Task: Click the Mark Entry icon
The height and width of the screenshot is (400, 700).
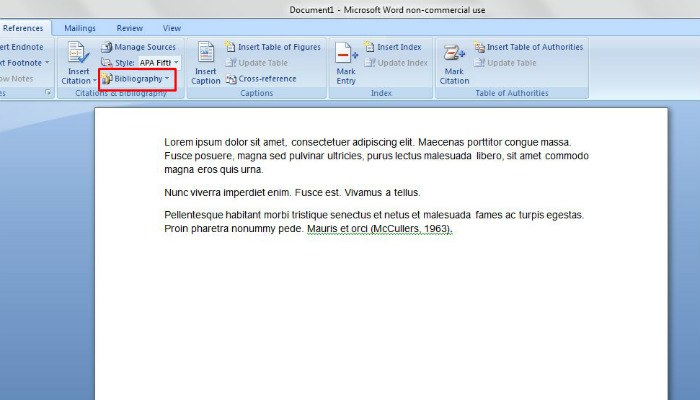Action: [x=346, y=54]
